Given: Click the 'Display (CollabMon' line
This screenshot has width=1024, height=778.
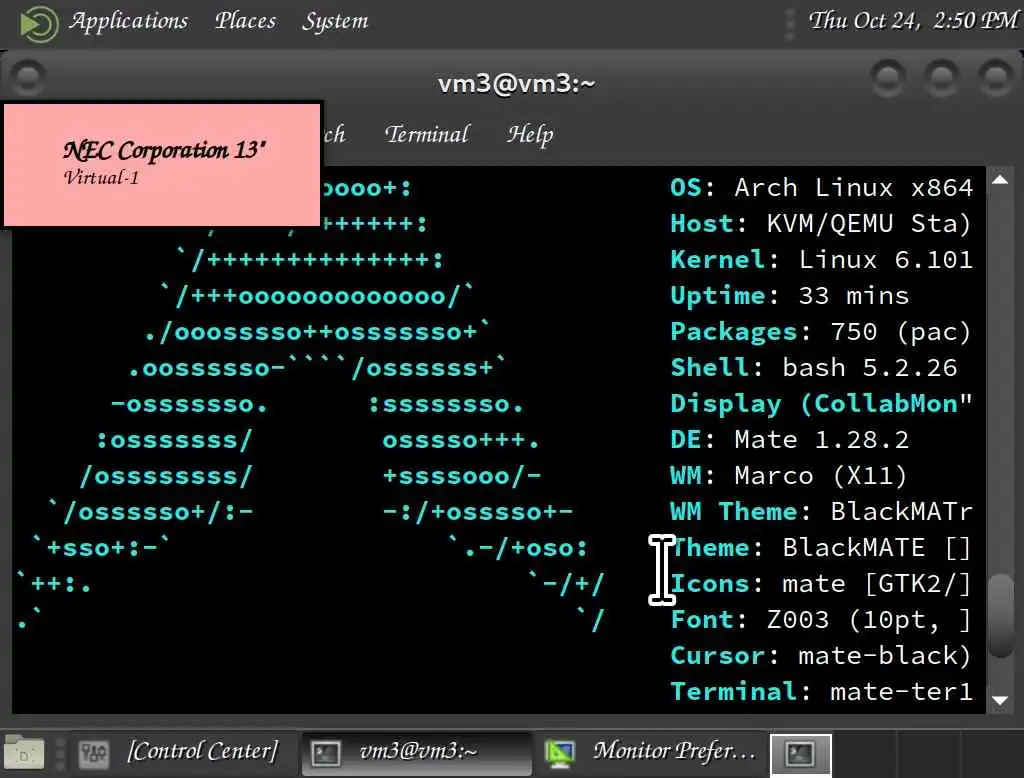Looking at the screenshot, I should [x=822, y=404].
